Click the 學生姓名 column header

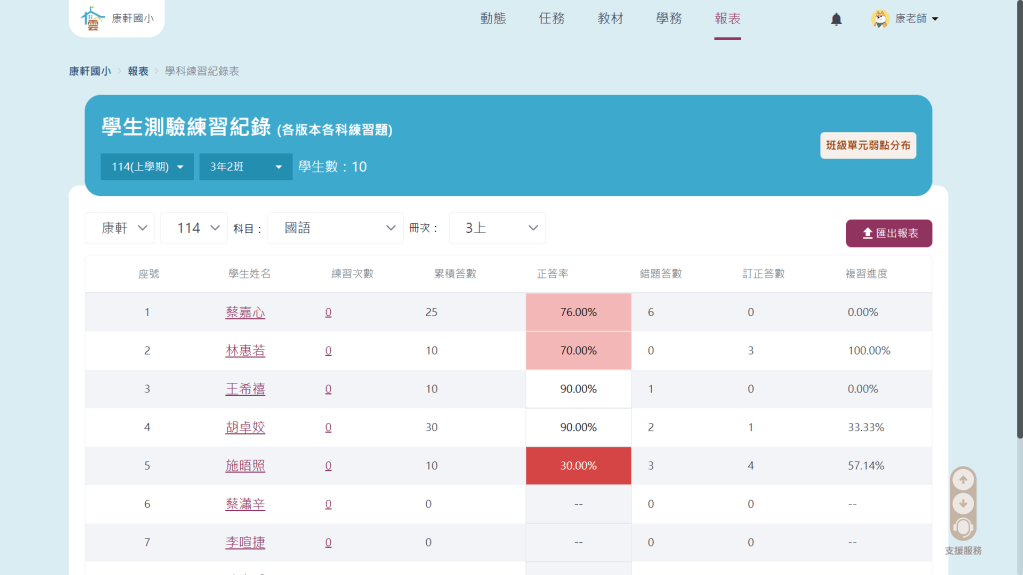249,274
